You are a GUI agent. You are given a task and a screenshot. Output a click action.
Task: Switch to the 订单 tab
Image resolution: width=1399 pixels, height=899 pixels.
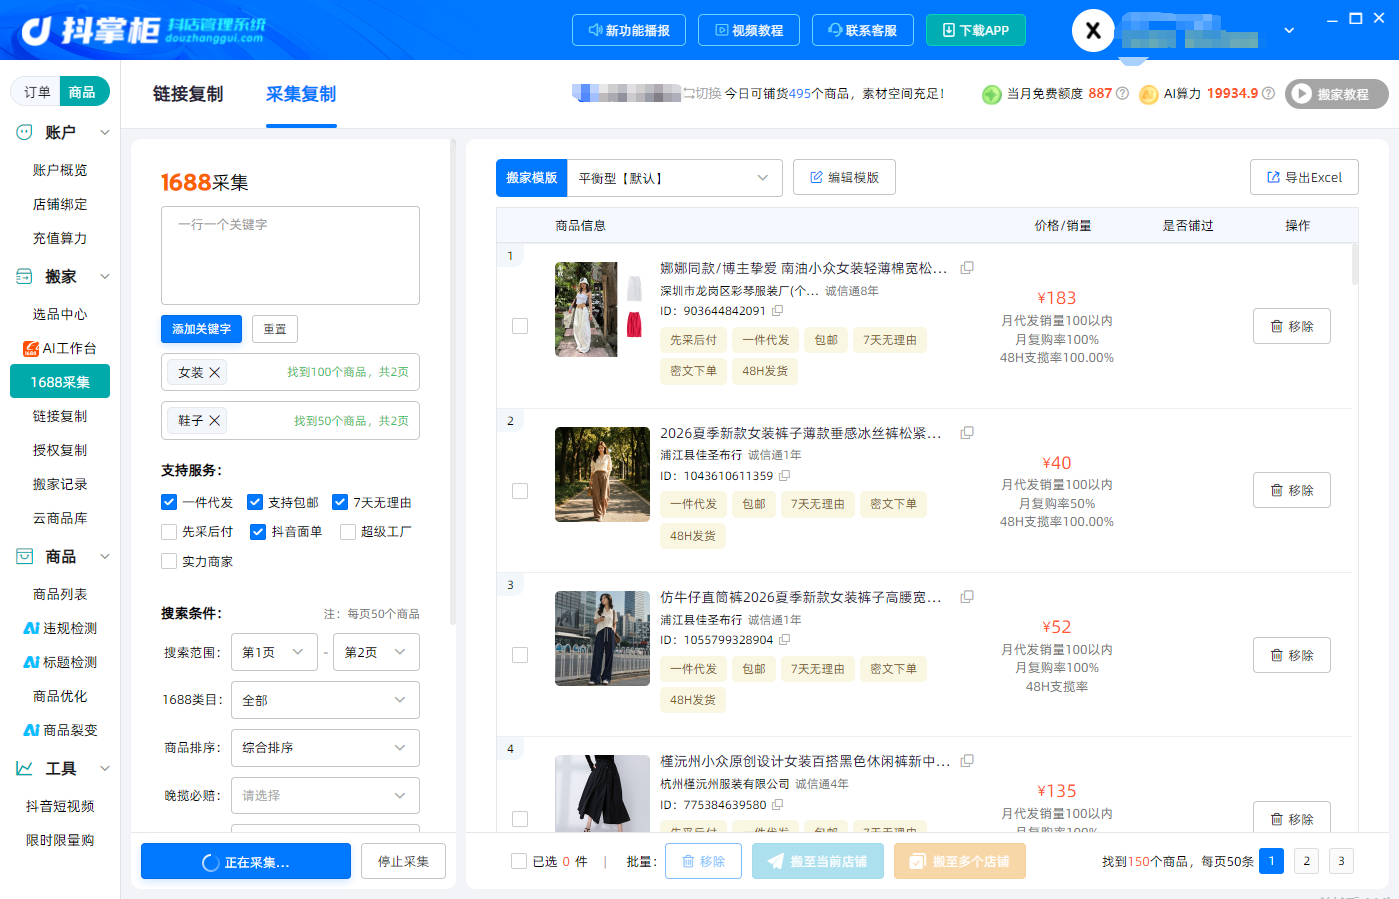coord(37,92)
